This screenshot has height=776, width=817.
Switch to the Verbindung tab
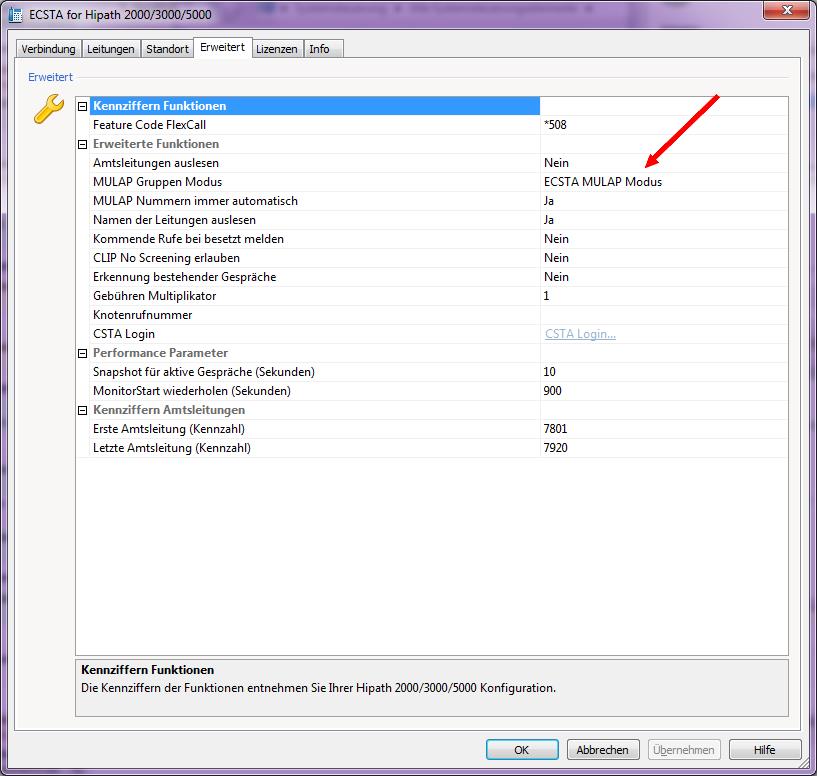click(x=49, y=49)
